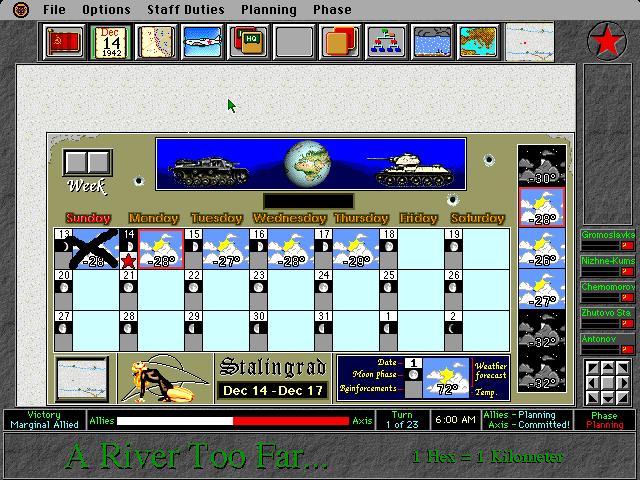Click the Victory Marginal Allied status
Viewport: 640px width, 480px height.
[x=44, y=420]
